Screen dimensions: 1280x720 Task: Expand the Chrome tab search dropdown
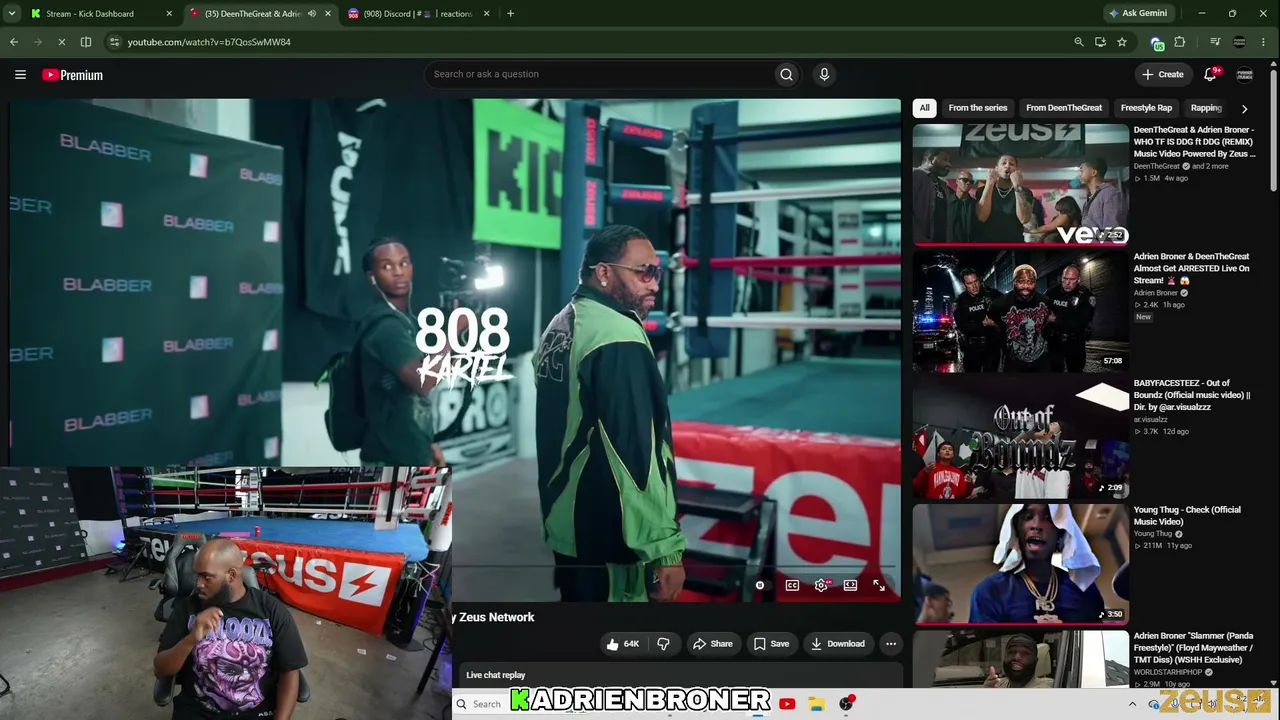point(12,14)
